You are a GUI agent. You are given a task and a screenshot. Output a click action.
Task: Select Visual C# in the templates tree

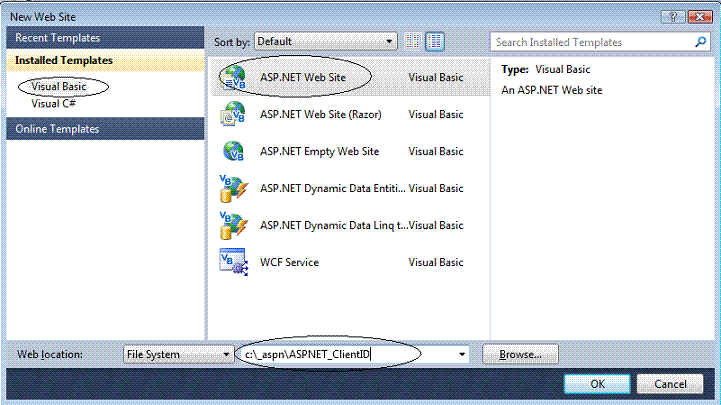[53, 104]
